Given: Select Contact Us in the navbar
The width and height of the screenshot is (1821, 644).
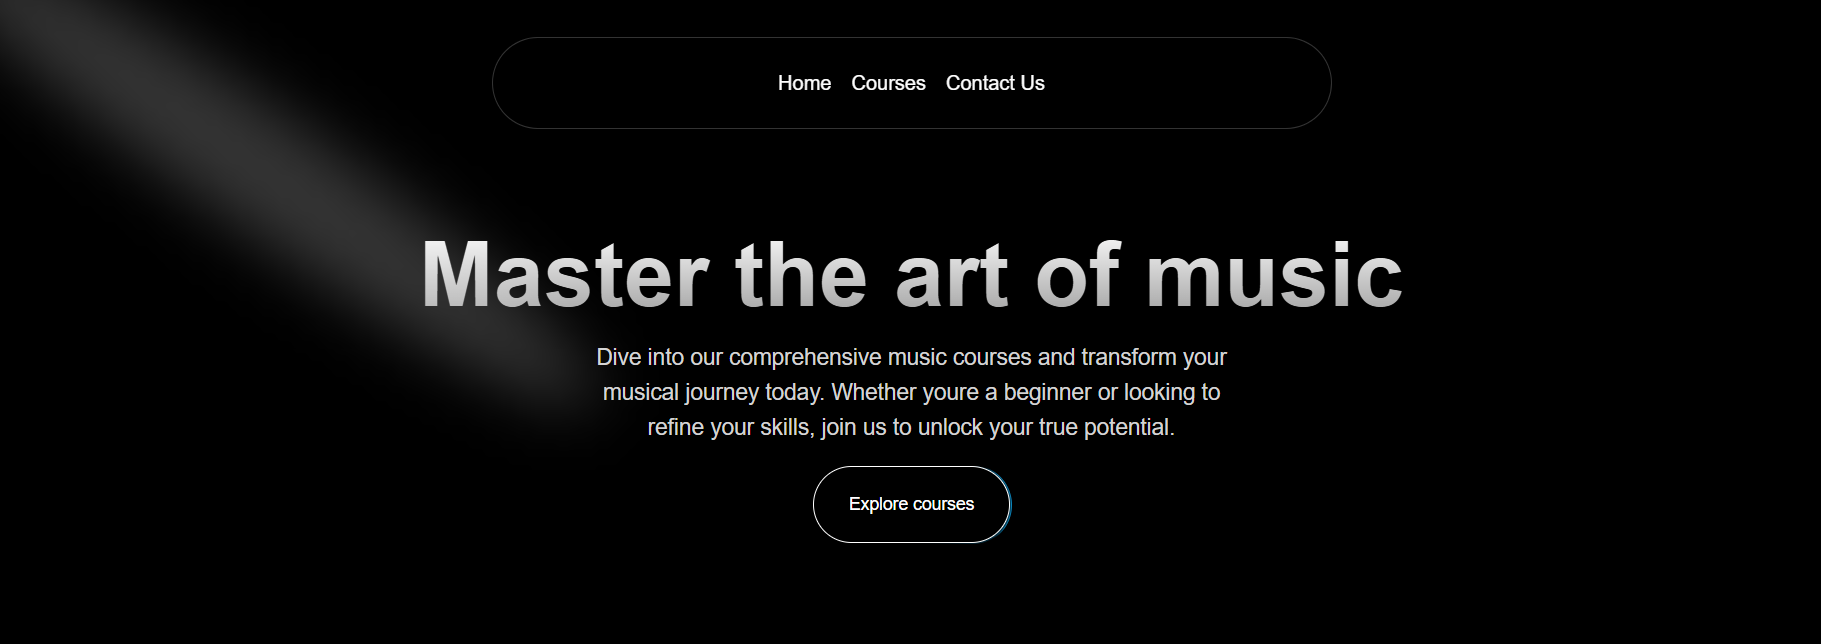Looking at the screenshot, I should point(995,83).
